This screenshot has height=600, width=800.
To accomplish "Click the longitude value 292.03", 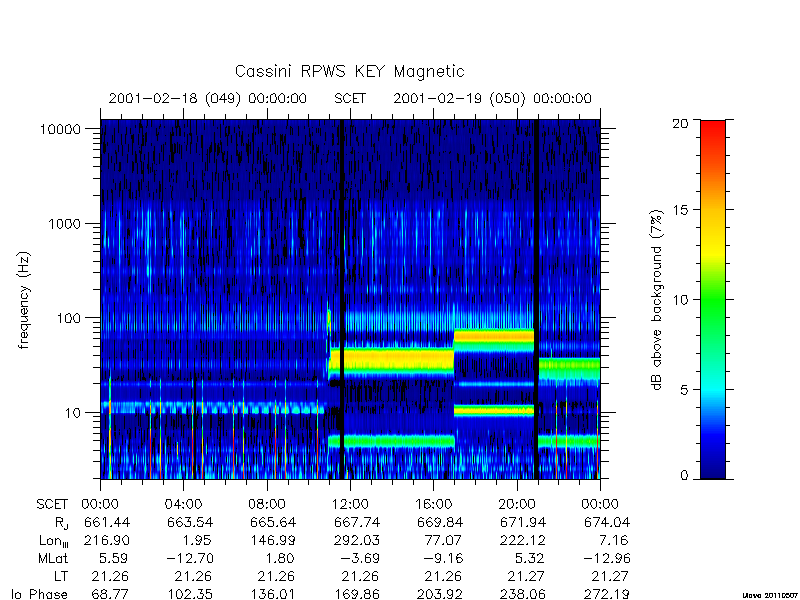I will pyautogui.click(x=357, y=540).
